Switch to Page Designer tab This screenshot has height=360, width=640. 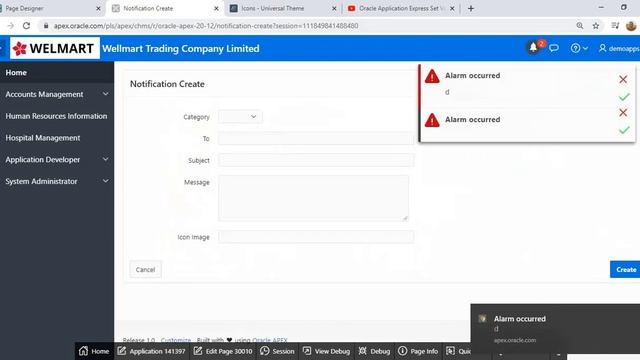click(49, 8)
